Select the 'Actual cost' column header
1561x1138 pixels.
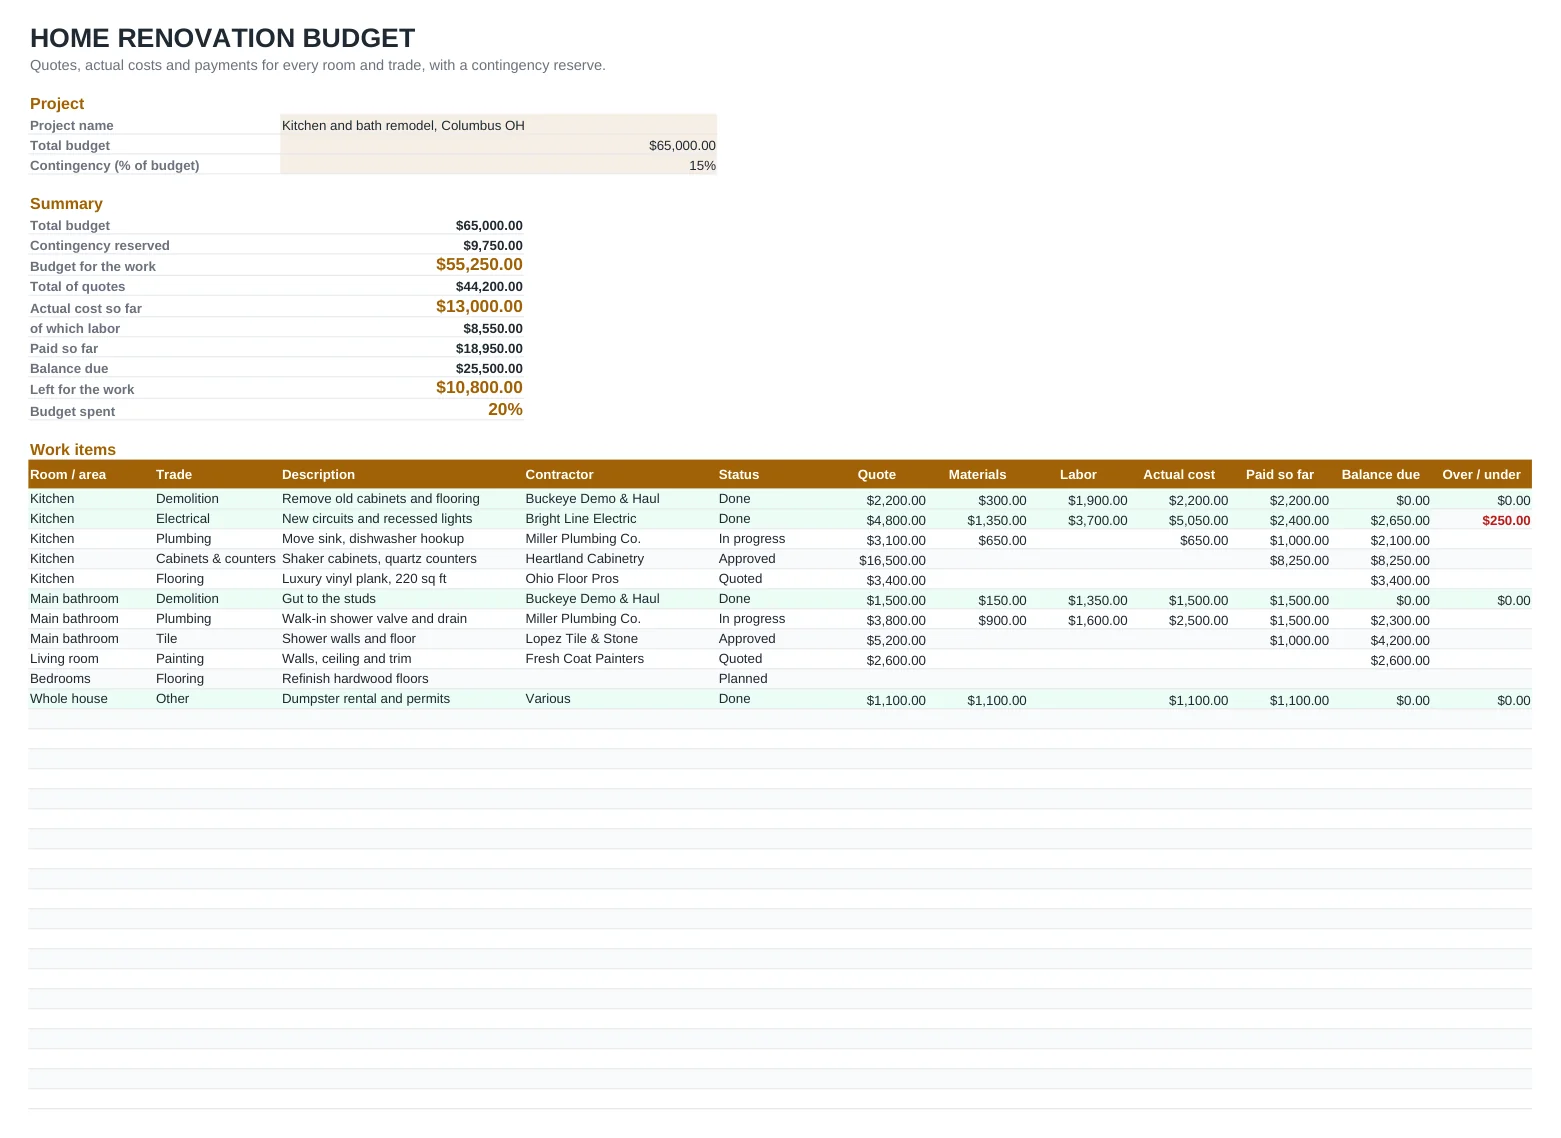pyautogui.click(x=1179, y=474)
